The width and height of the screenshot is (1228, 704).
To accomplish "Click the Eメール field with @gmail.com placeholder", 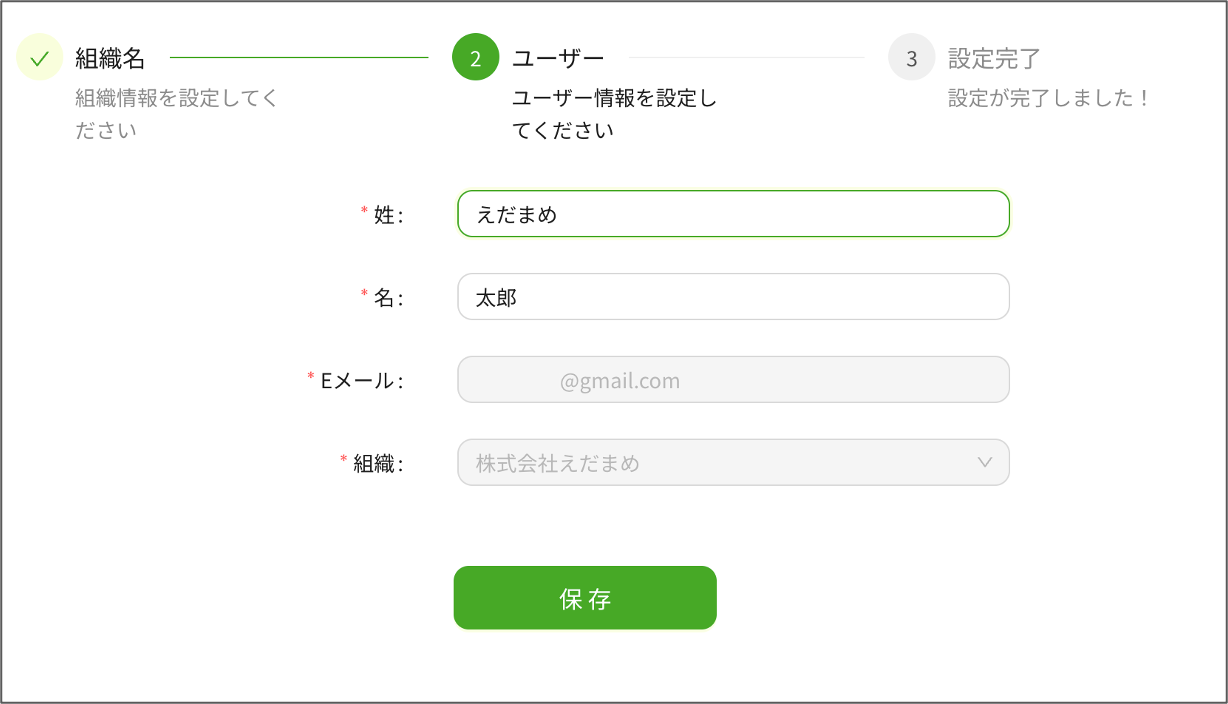I will pos(733,379).
